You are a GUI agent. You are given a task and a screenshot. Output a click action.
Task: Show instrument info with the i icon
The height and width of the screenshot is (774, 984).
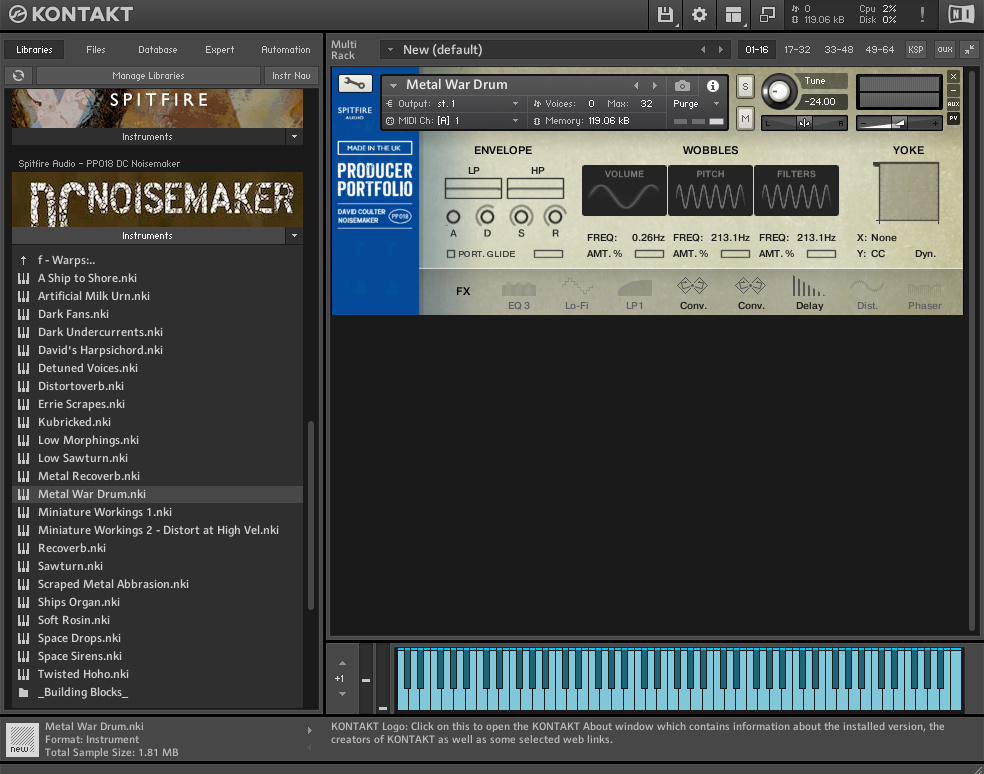tap(713, 85)
